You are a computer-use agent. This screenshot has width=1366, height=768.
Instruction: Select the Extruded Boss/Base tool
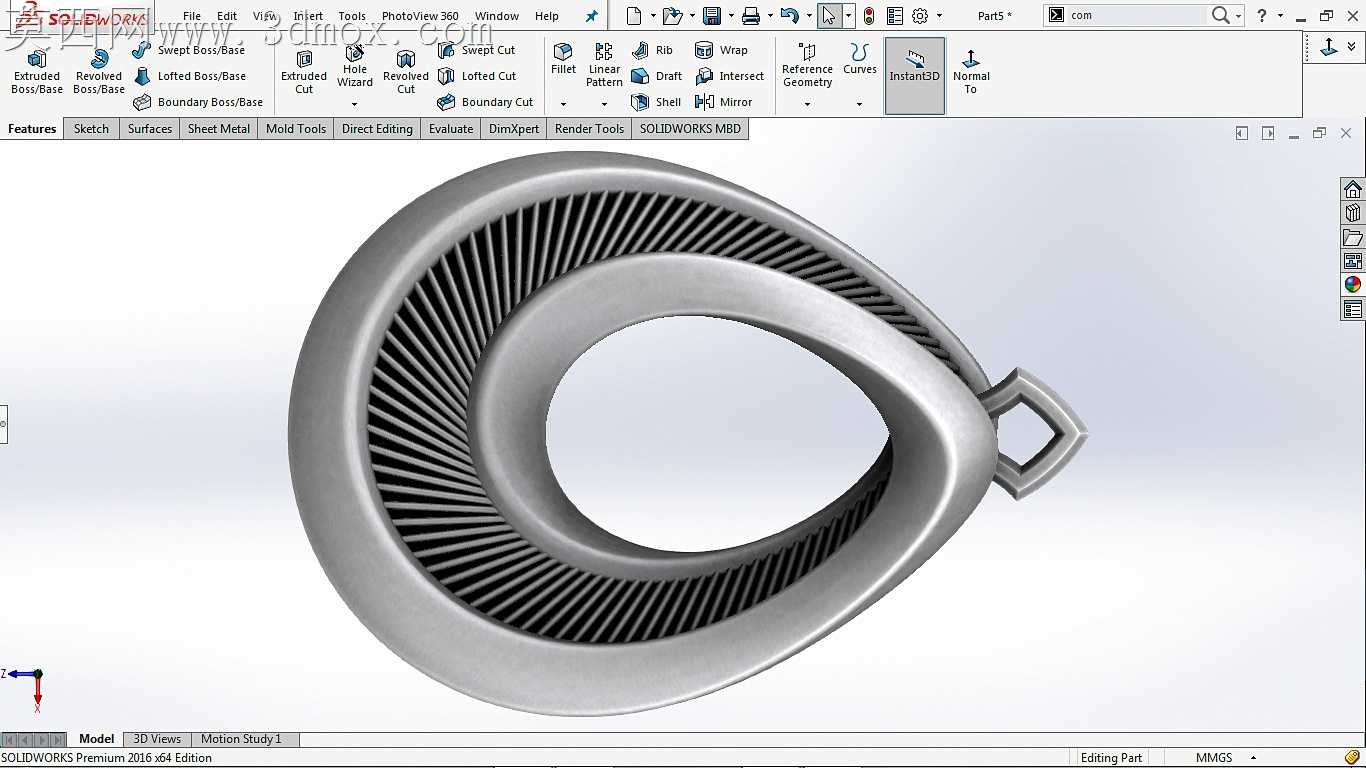pyautogui.click(x=37, y=72)
